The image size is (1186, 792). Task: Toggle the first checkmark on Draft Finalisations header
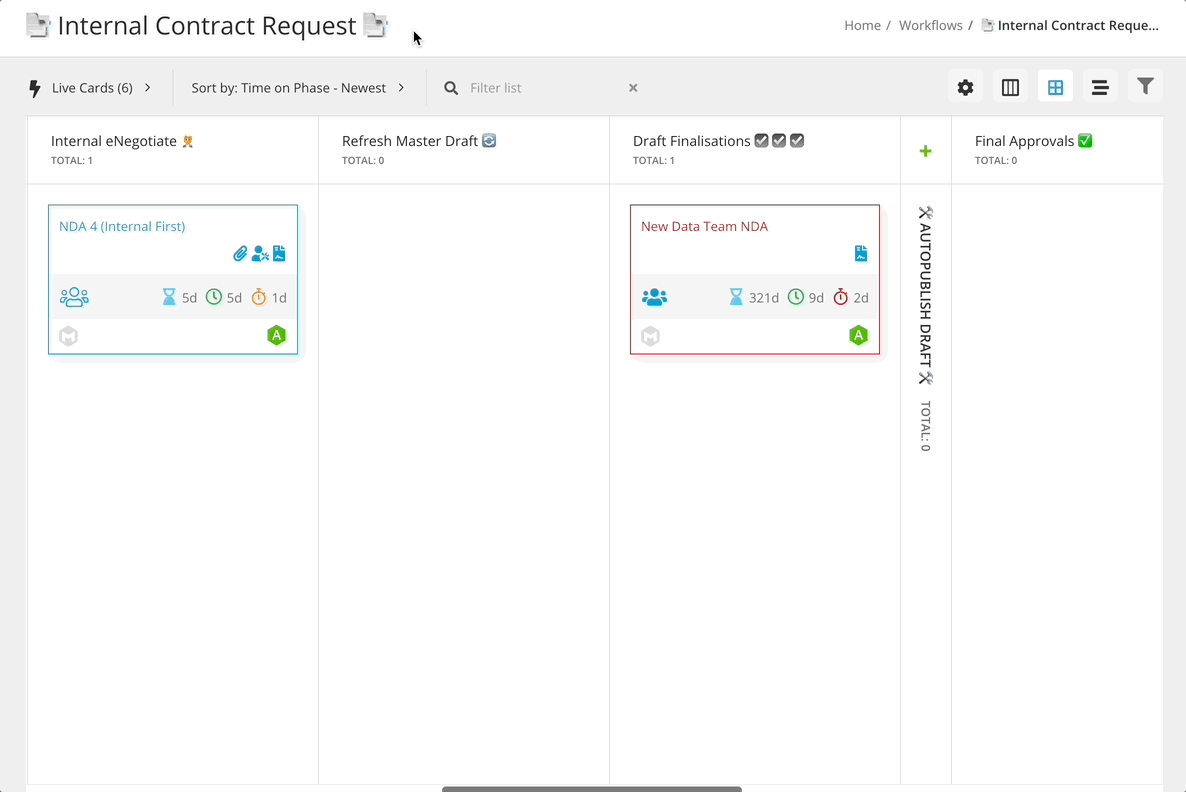(762, 140)
